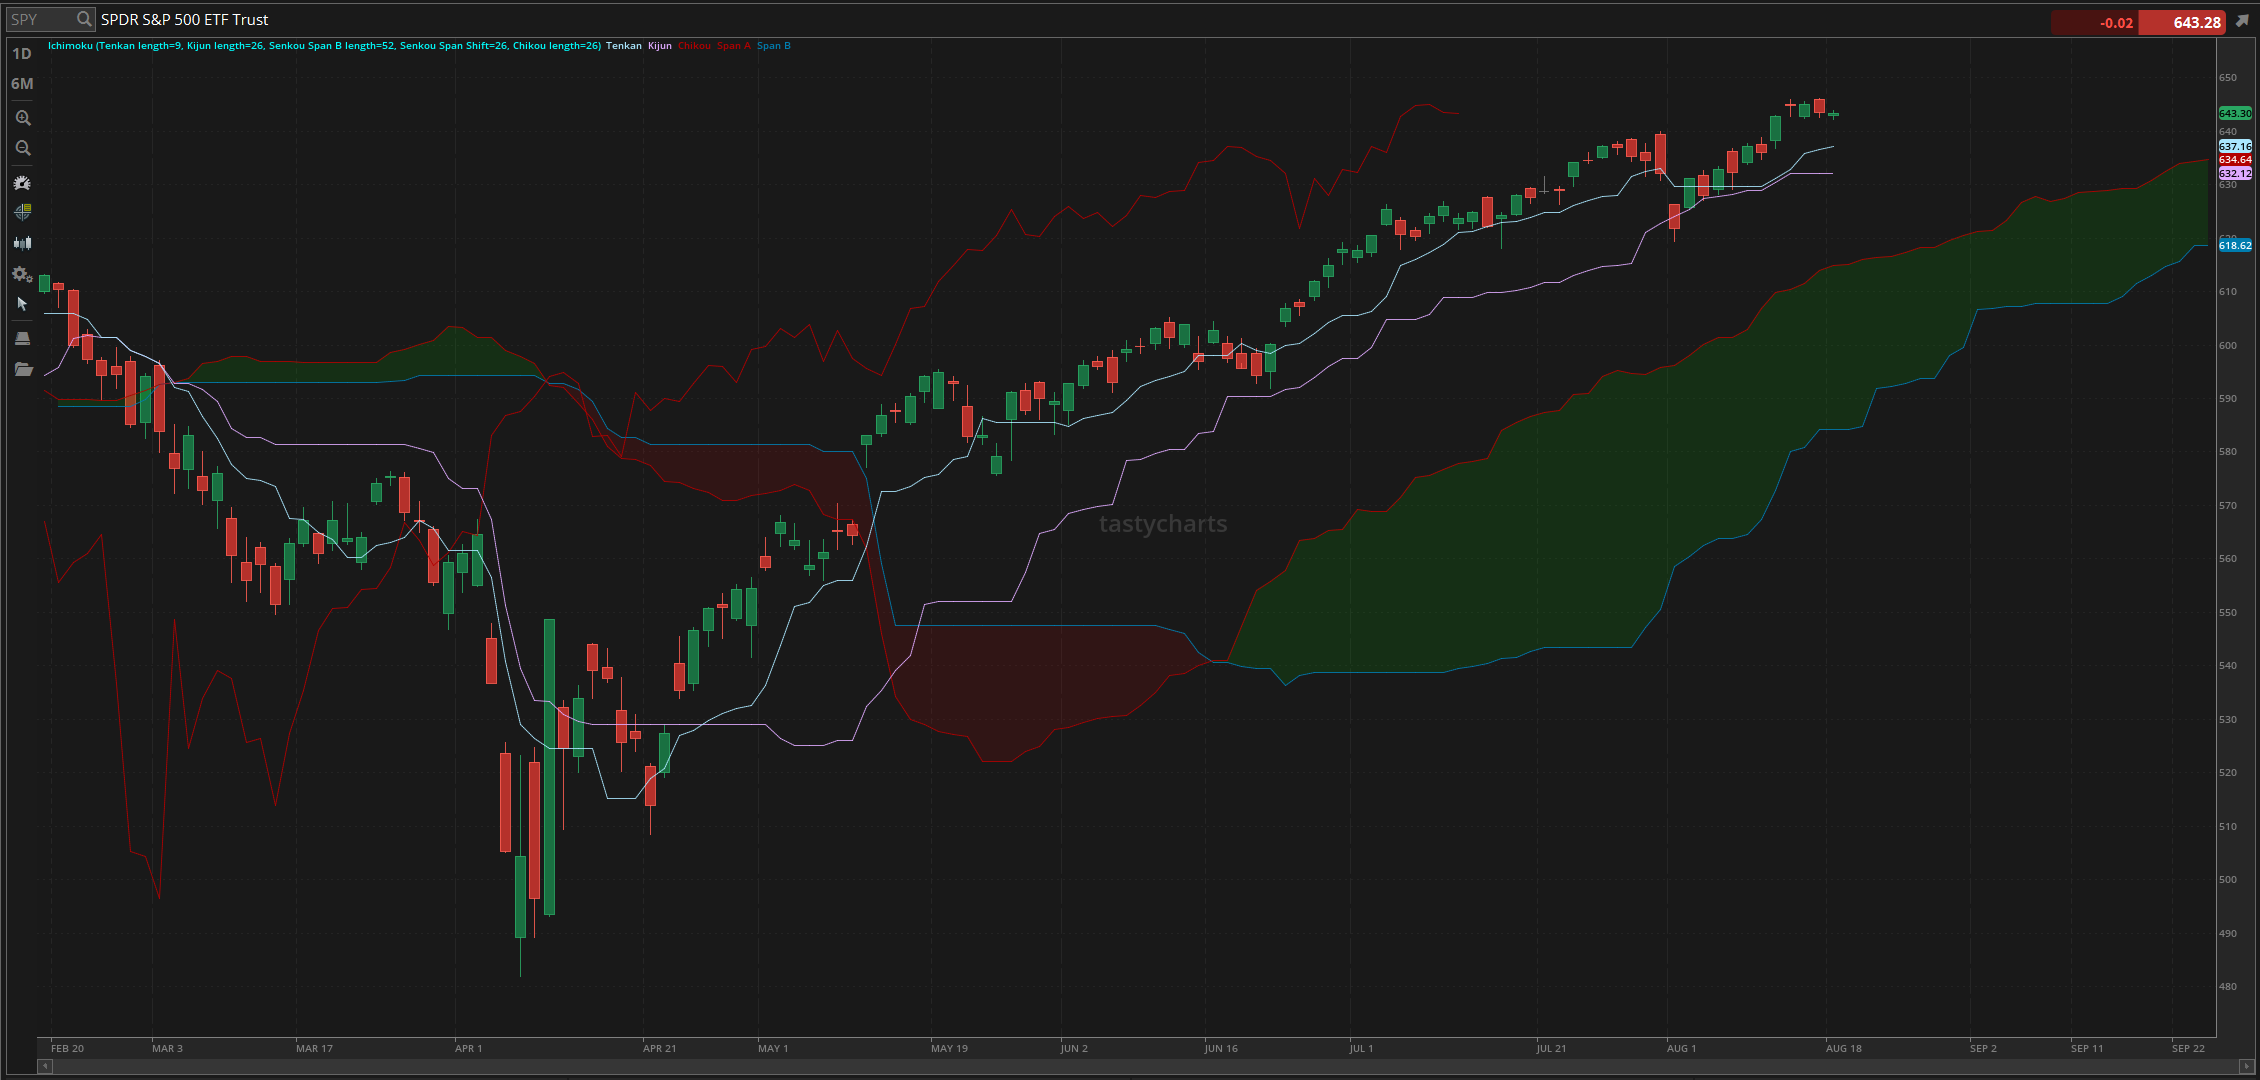Click the pop-out arrow icon top right
The width and height of the screenshot is (2260, 1080).
2242,21
